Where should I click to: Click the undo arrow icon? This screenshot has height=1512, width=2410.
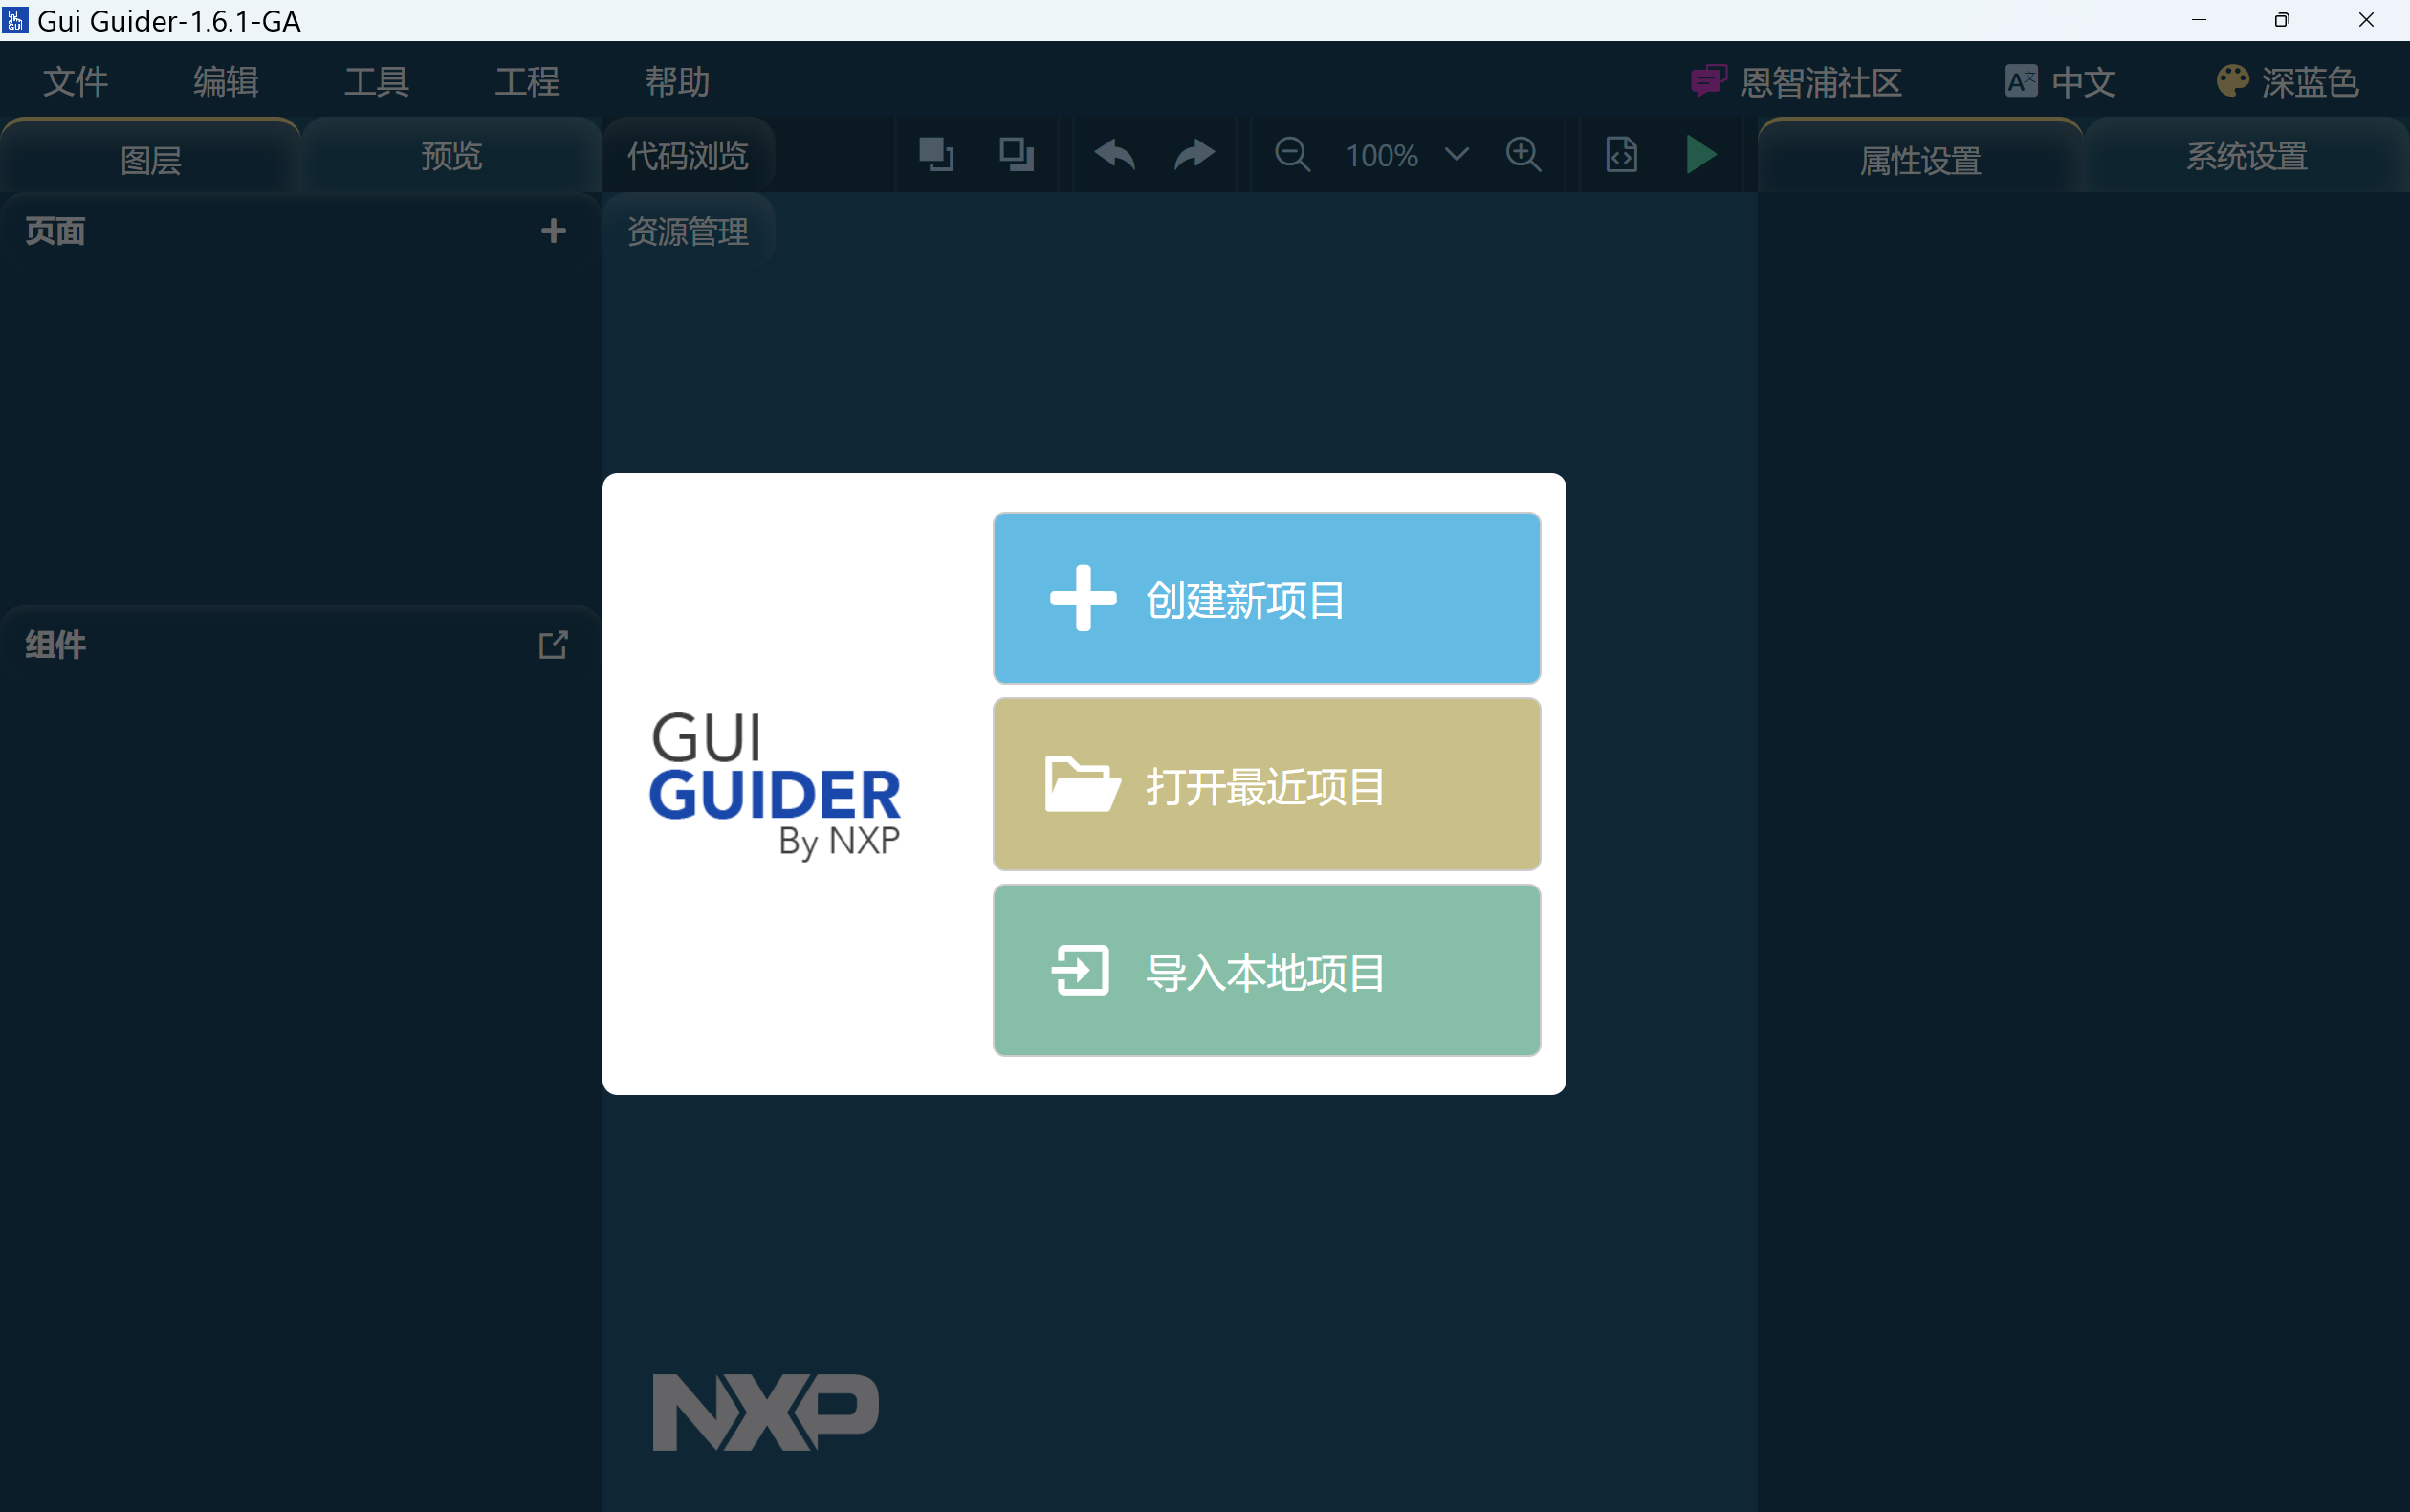coord(1114,154)
